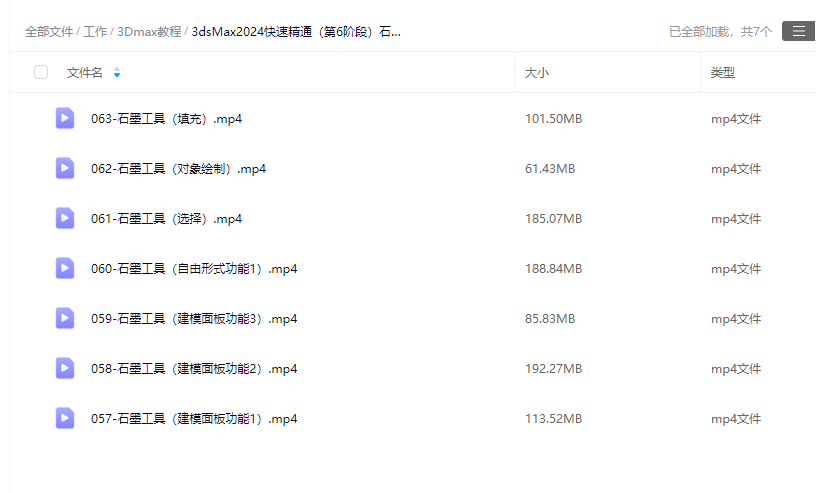
Task: Navigate to 3Dmax教程 breadcrumb folder
Action: [149, 32]
